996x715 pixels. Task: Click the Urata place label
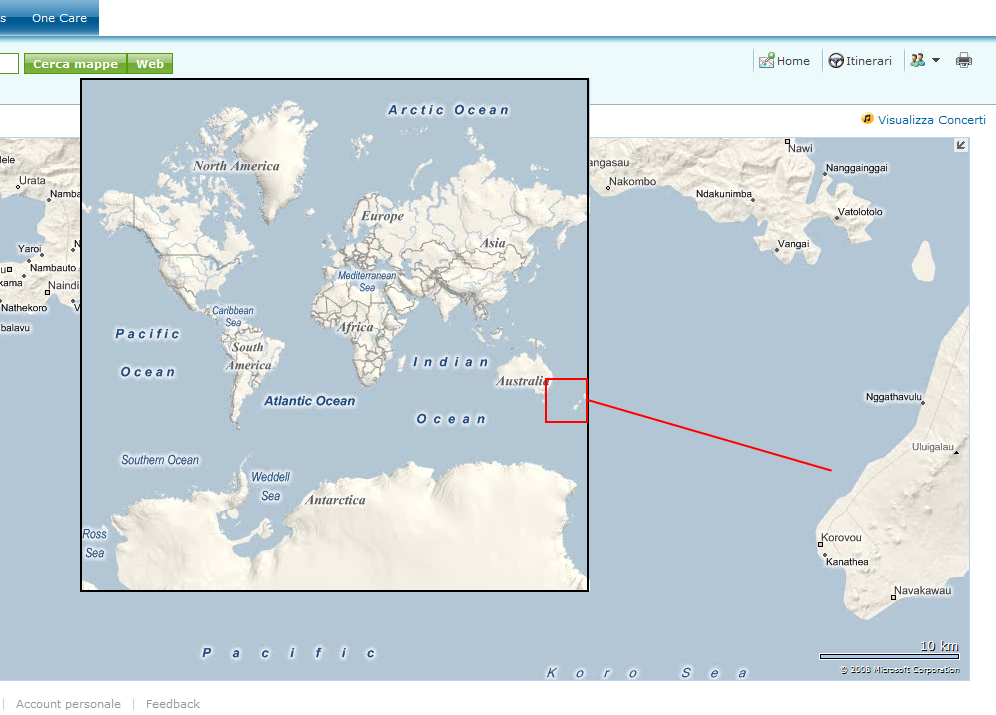[x=32, y=180]
